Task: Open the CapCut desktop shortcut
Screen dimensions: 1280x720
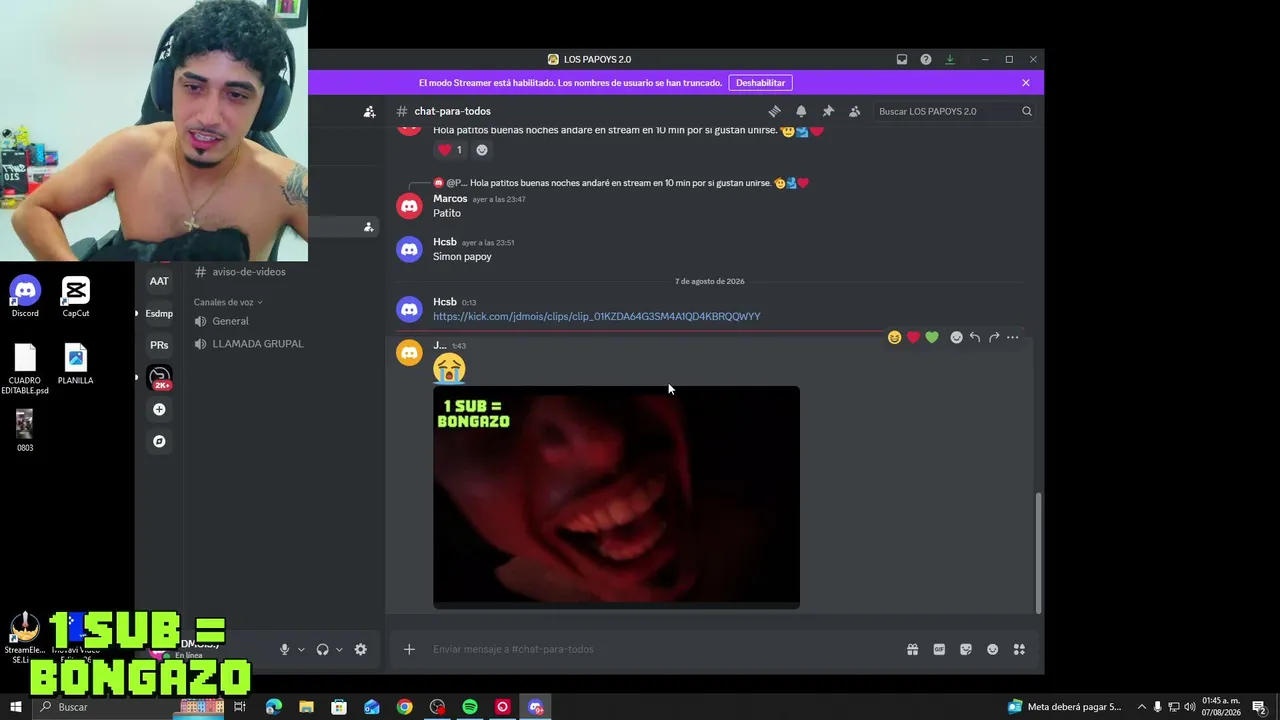Action: coord(76,297)
